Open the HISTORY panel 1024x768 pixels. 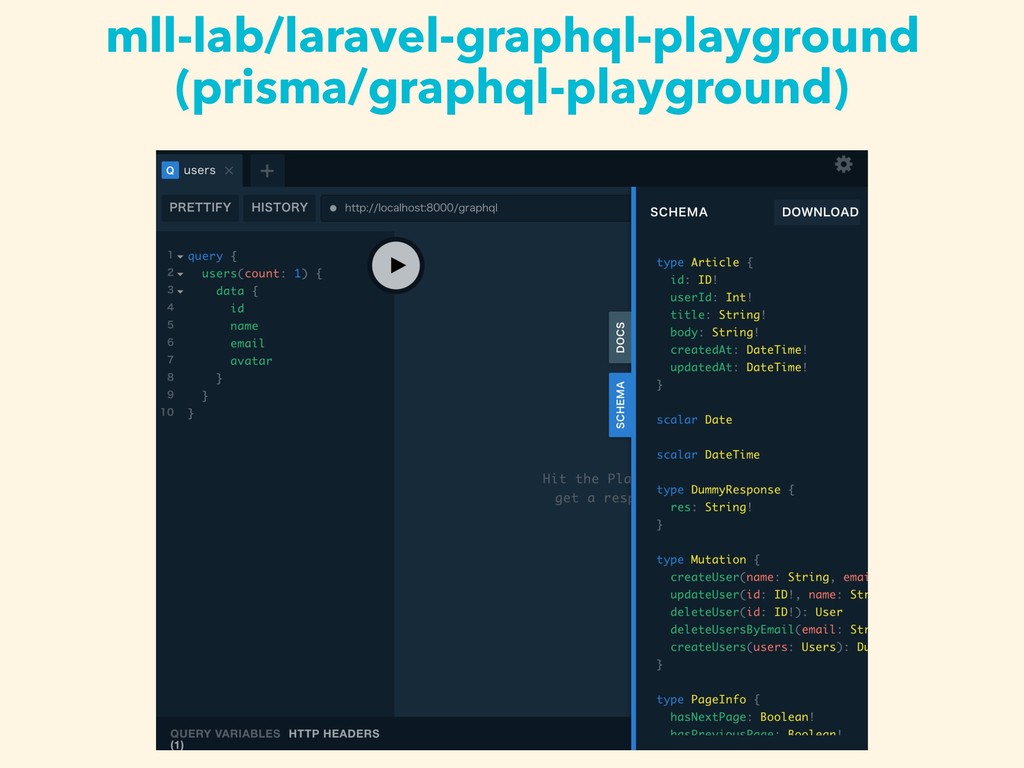click(280, 208)
